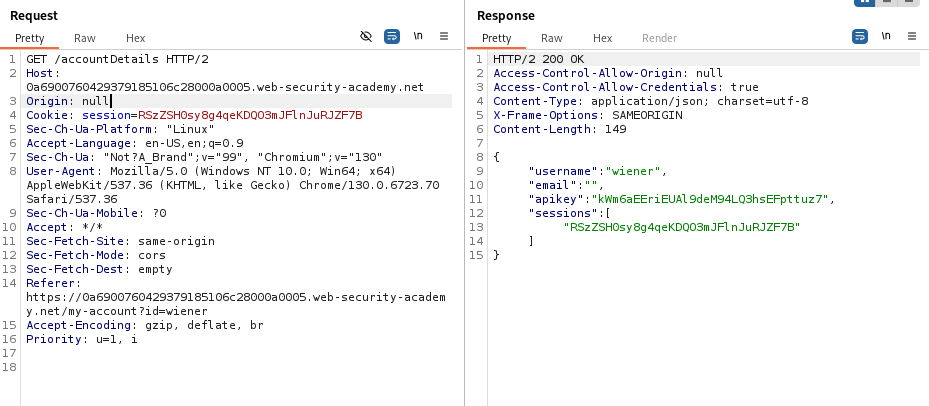Image resolution: width=929 pixels, height=406 pixels.
Task: Switch Response view to the Raw tab
Action: point(552,38)
